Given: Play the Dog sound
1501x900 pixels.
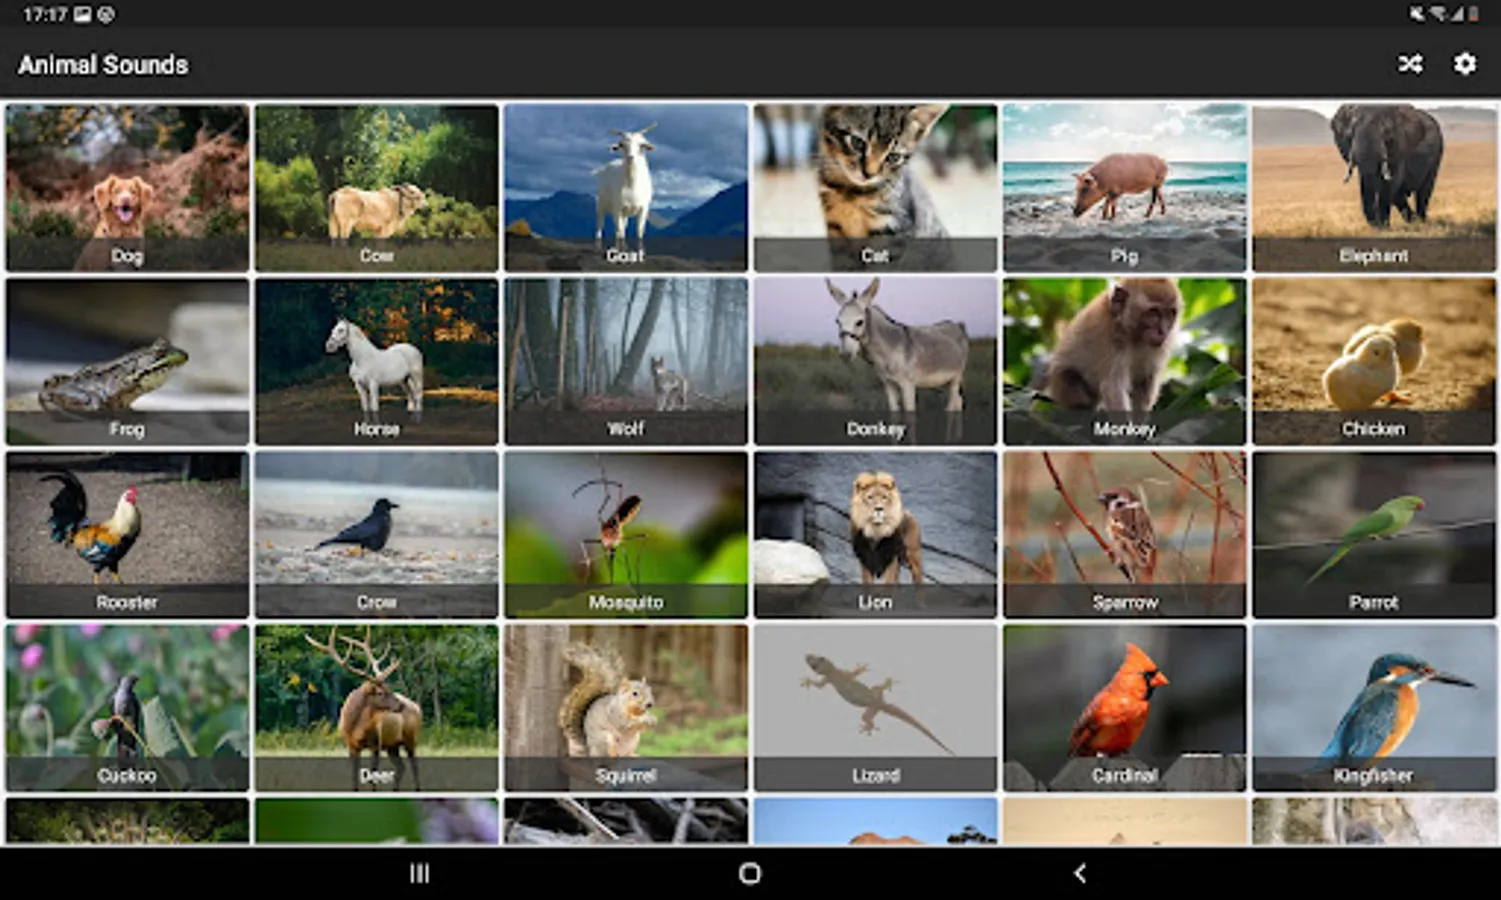Looking at the screenshot, I should click(x=127, y=187).
